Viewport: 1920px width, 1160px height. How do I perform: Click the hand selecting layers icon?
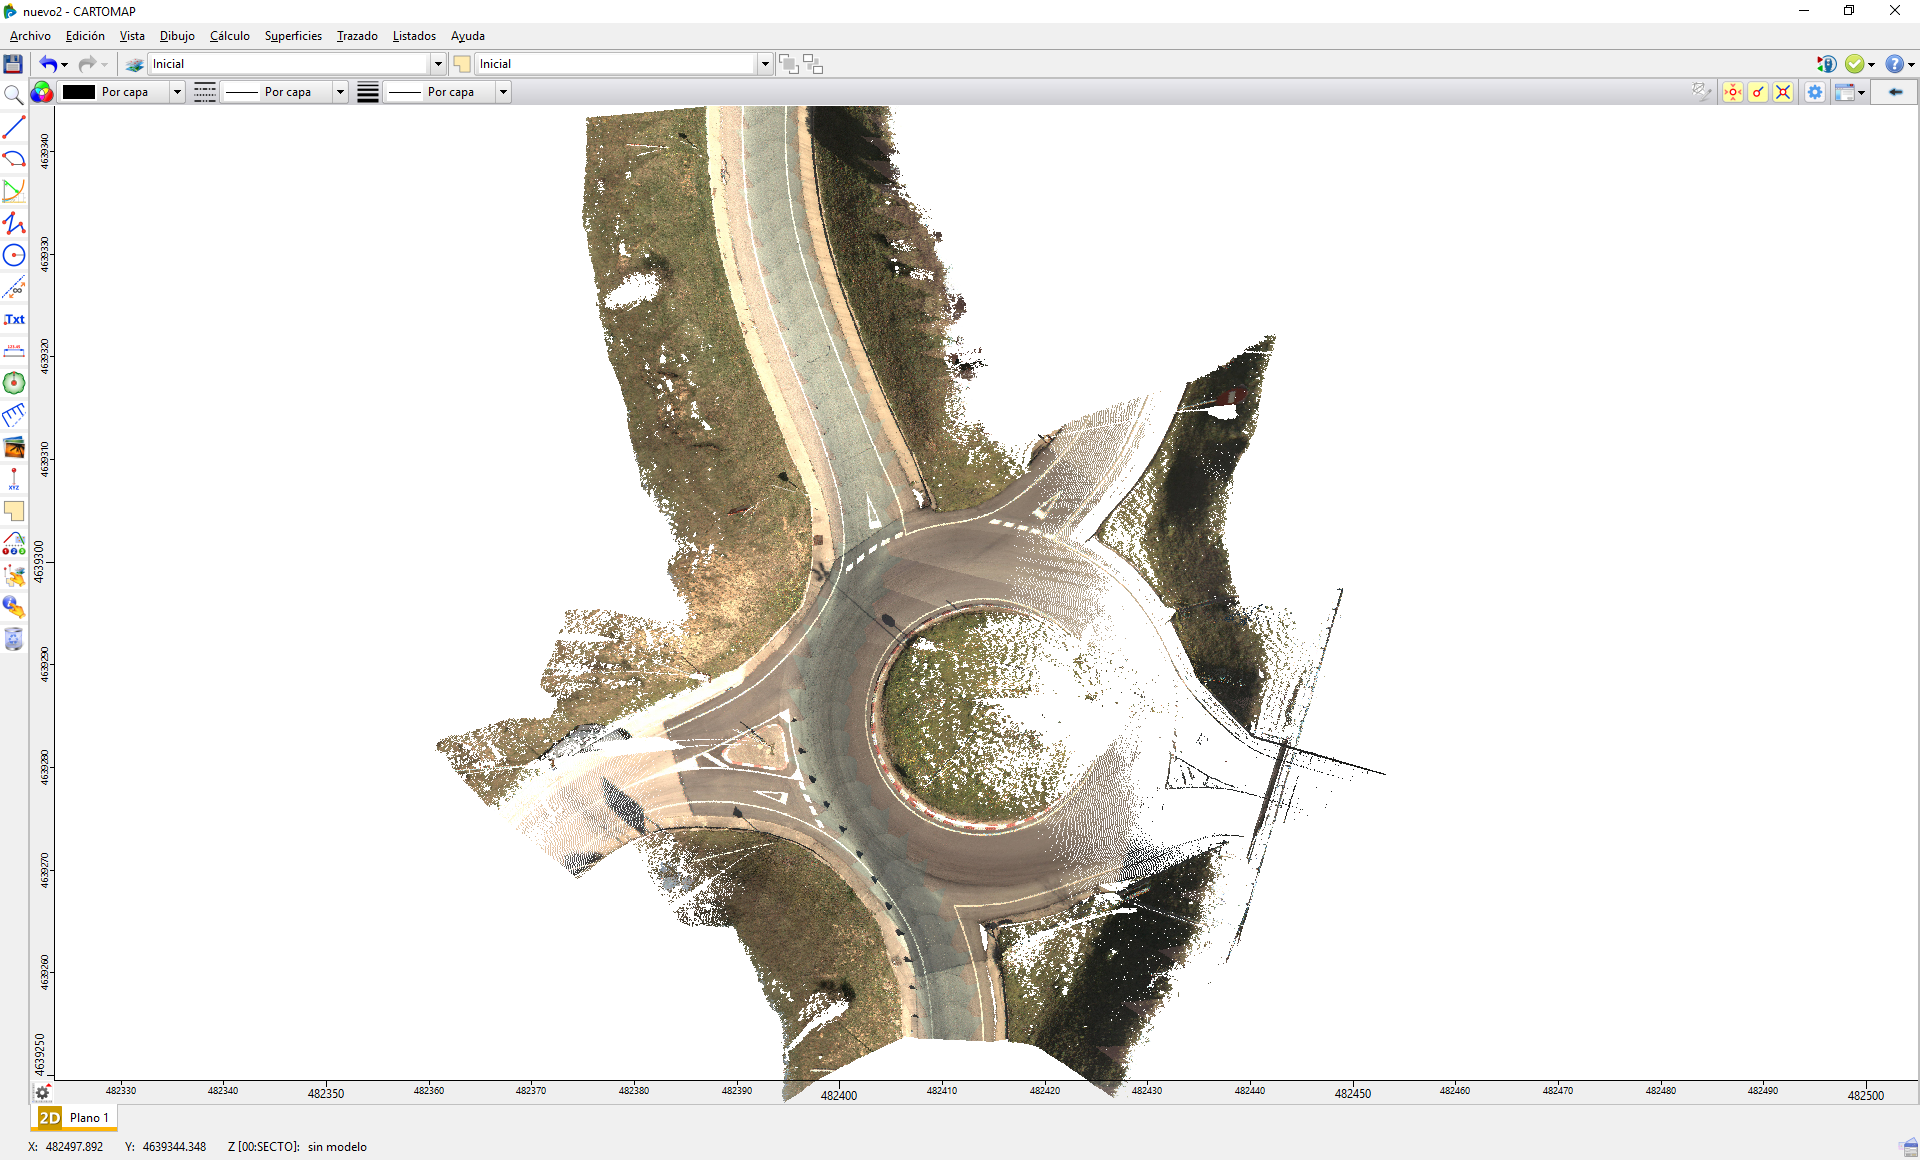coord(14,575)
